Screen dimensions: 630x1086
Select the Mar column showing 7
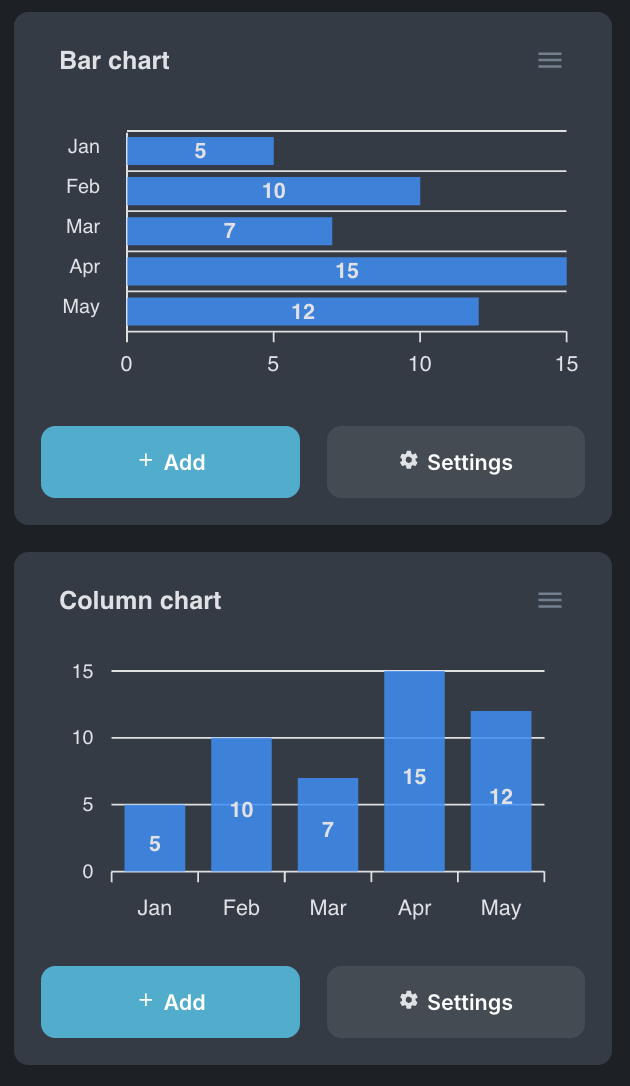328,825
